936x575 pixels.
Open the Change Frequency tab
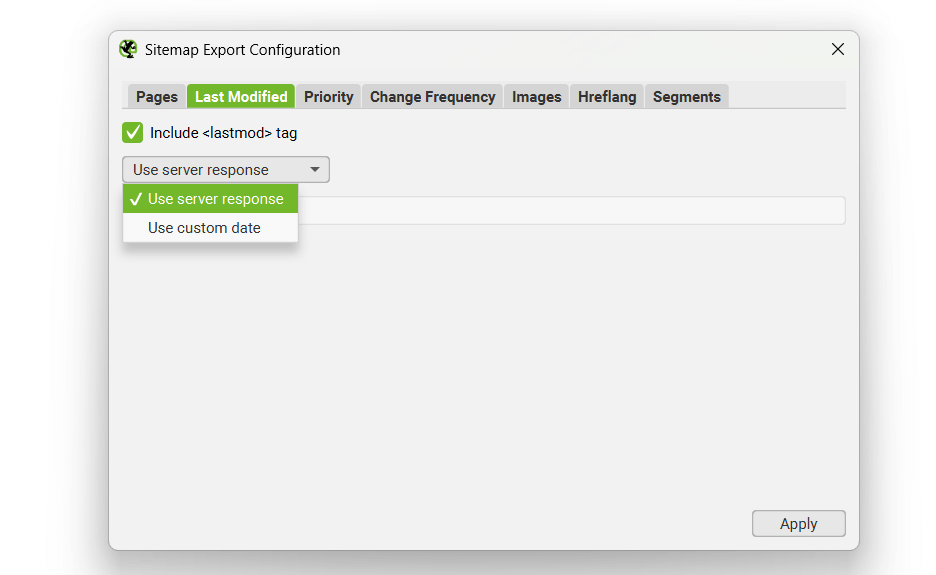tap(433, 97)
